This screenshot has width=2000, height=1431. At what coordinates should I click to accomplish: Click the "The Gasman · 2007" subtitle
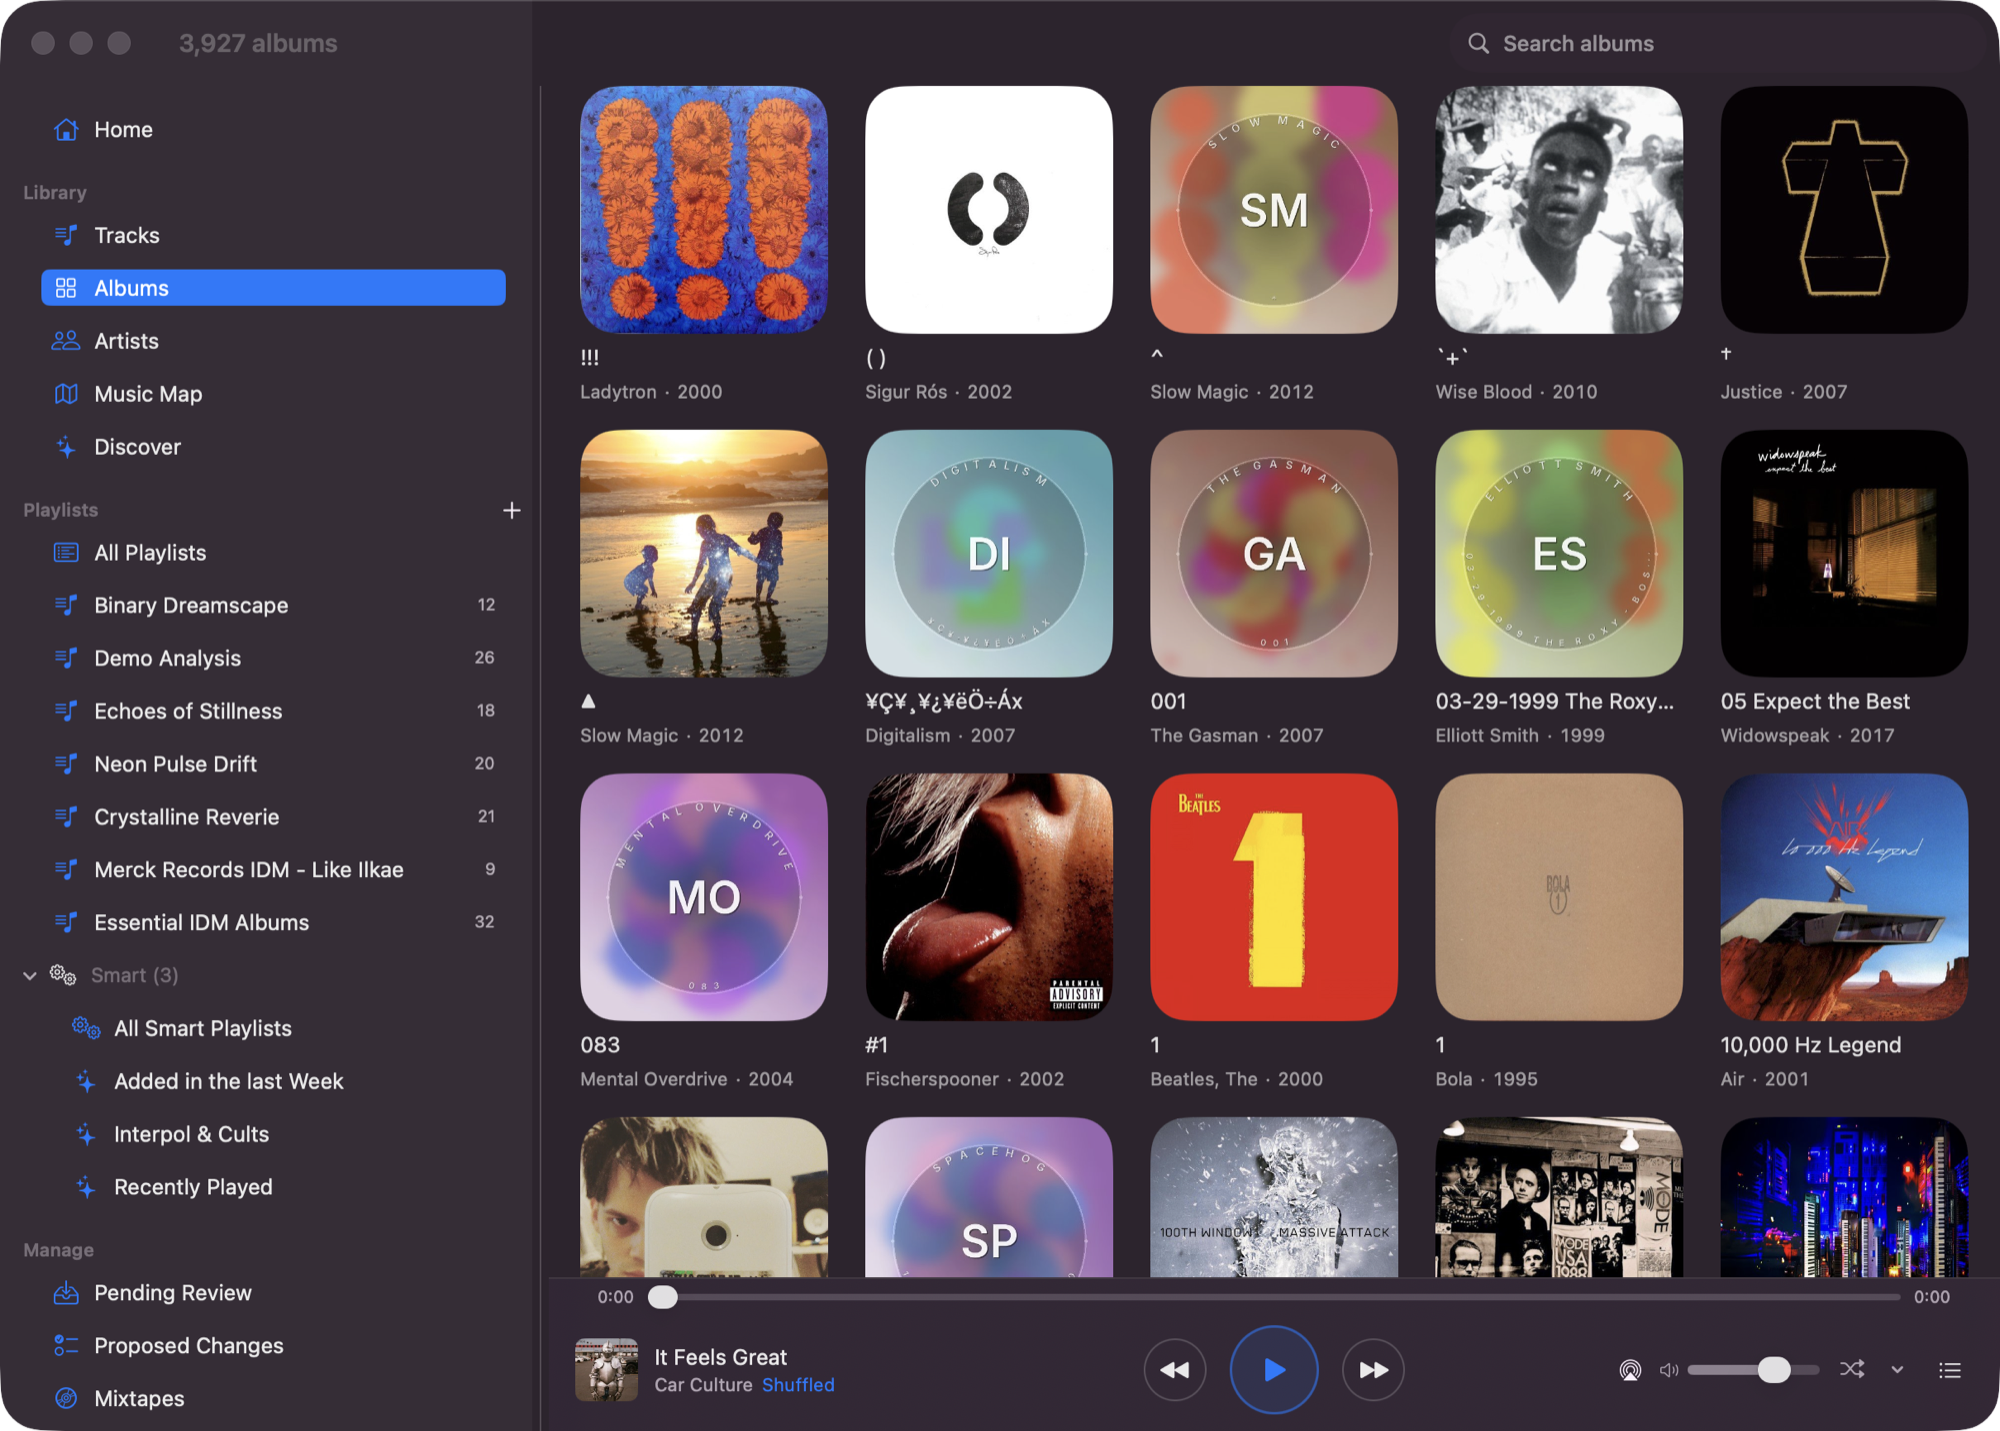pos(1237,735)
